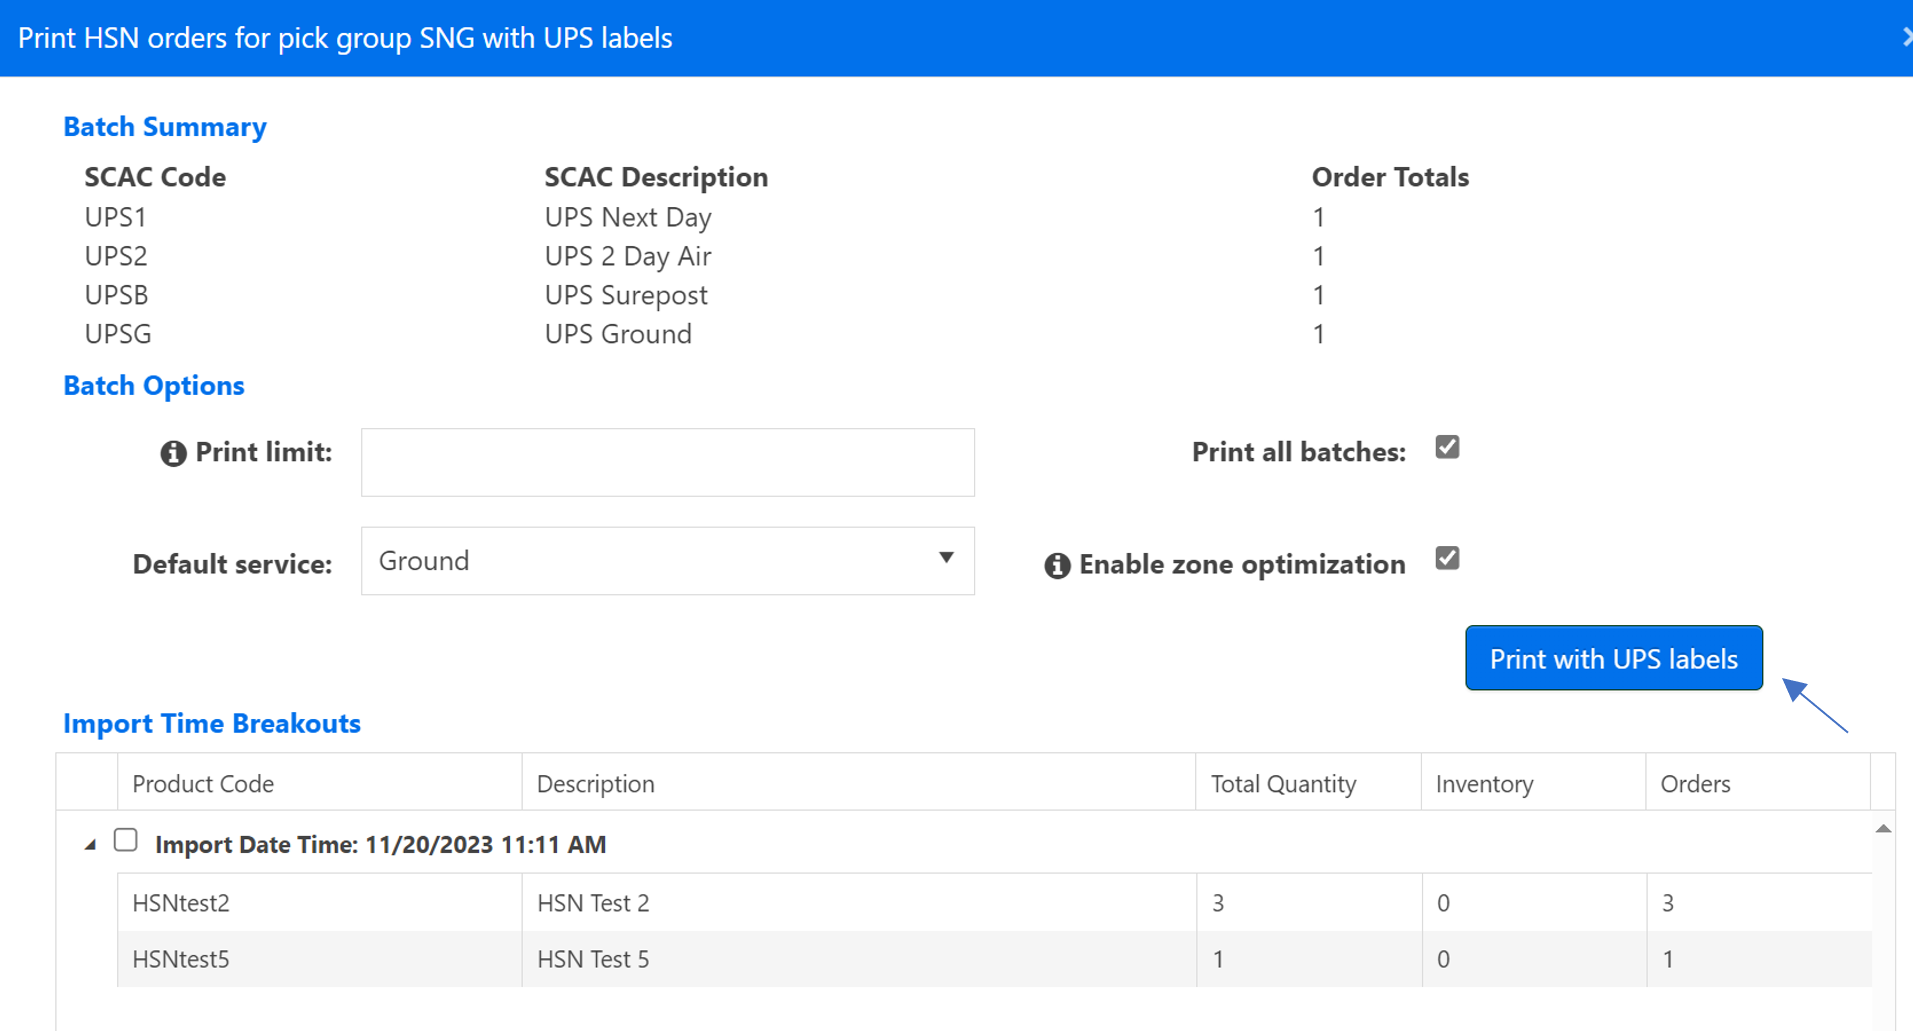The width and height of the screenshot is (1913, 1031).
Task: Click the zone optimization info icon
Action: (x=1057, y=566)
